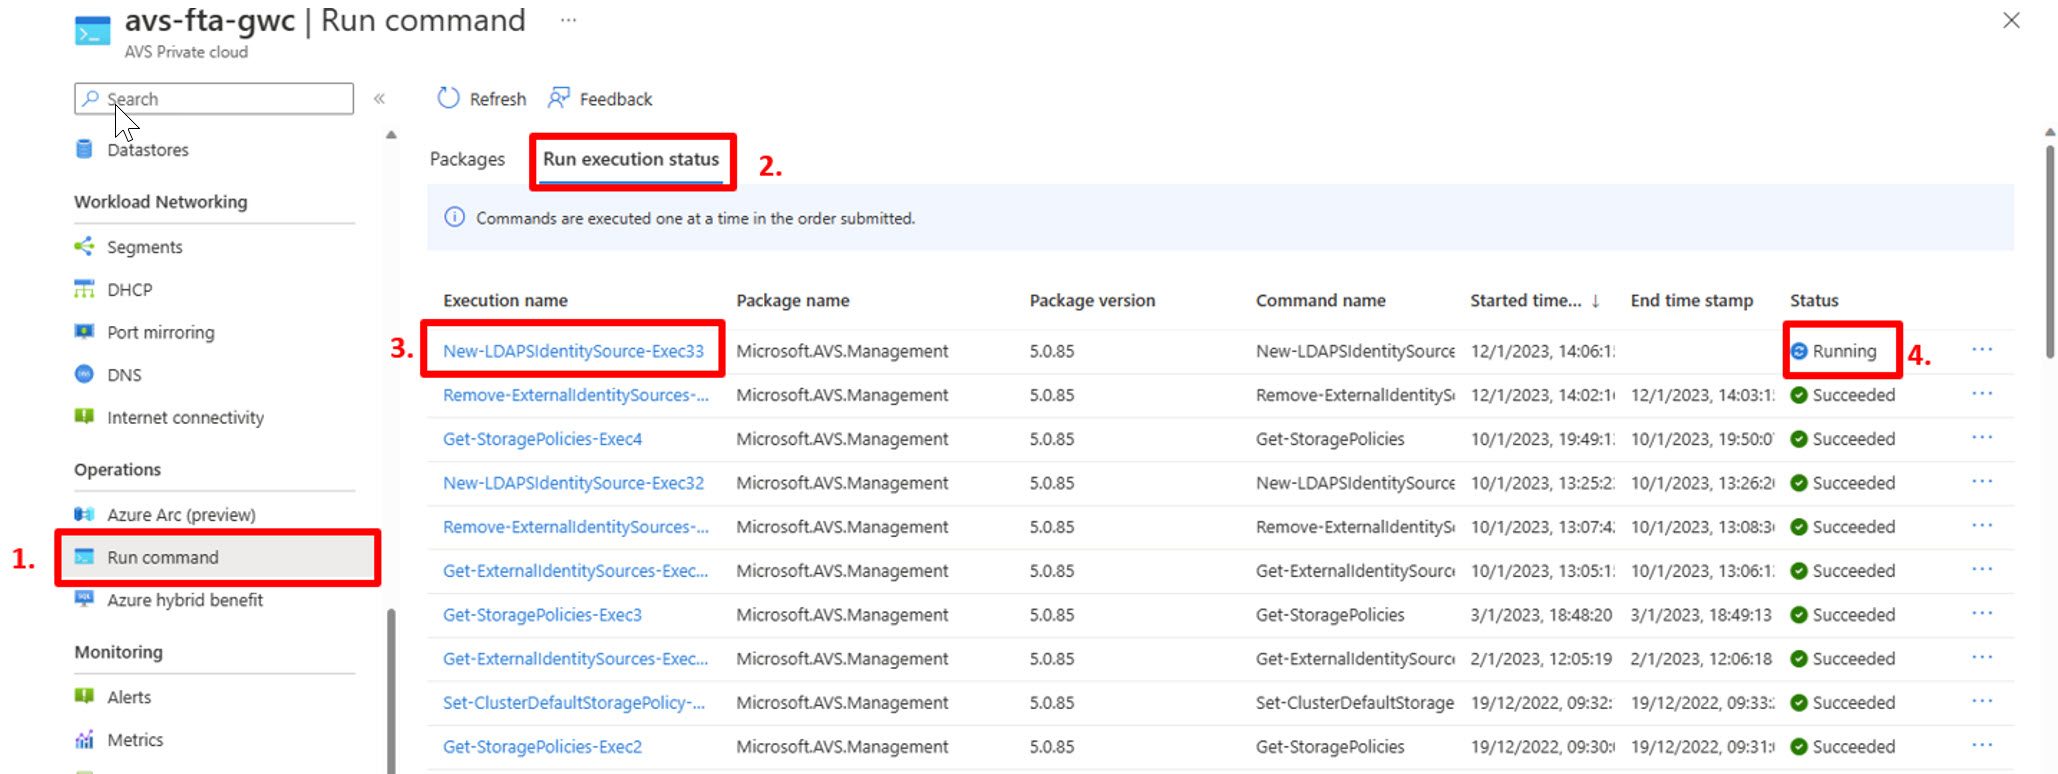Click the Refresh circular arrow icon

click(x=448, y=98)
